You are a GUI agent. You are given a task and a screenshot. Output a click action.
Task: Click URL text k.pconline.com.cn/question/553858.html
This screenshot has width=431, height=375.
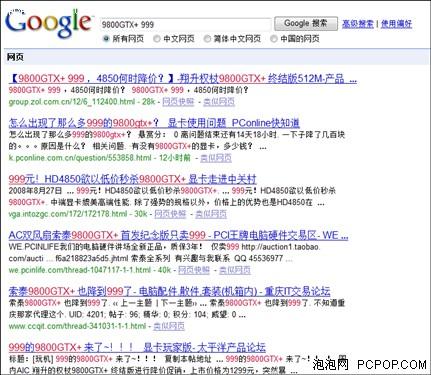coord(80,158)
